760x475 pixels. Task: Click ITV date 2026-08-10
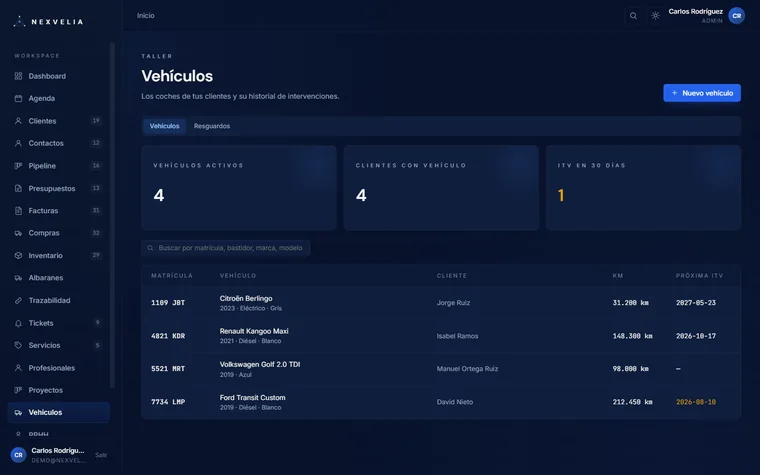tap(696, 402)
